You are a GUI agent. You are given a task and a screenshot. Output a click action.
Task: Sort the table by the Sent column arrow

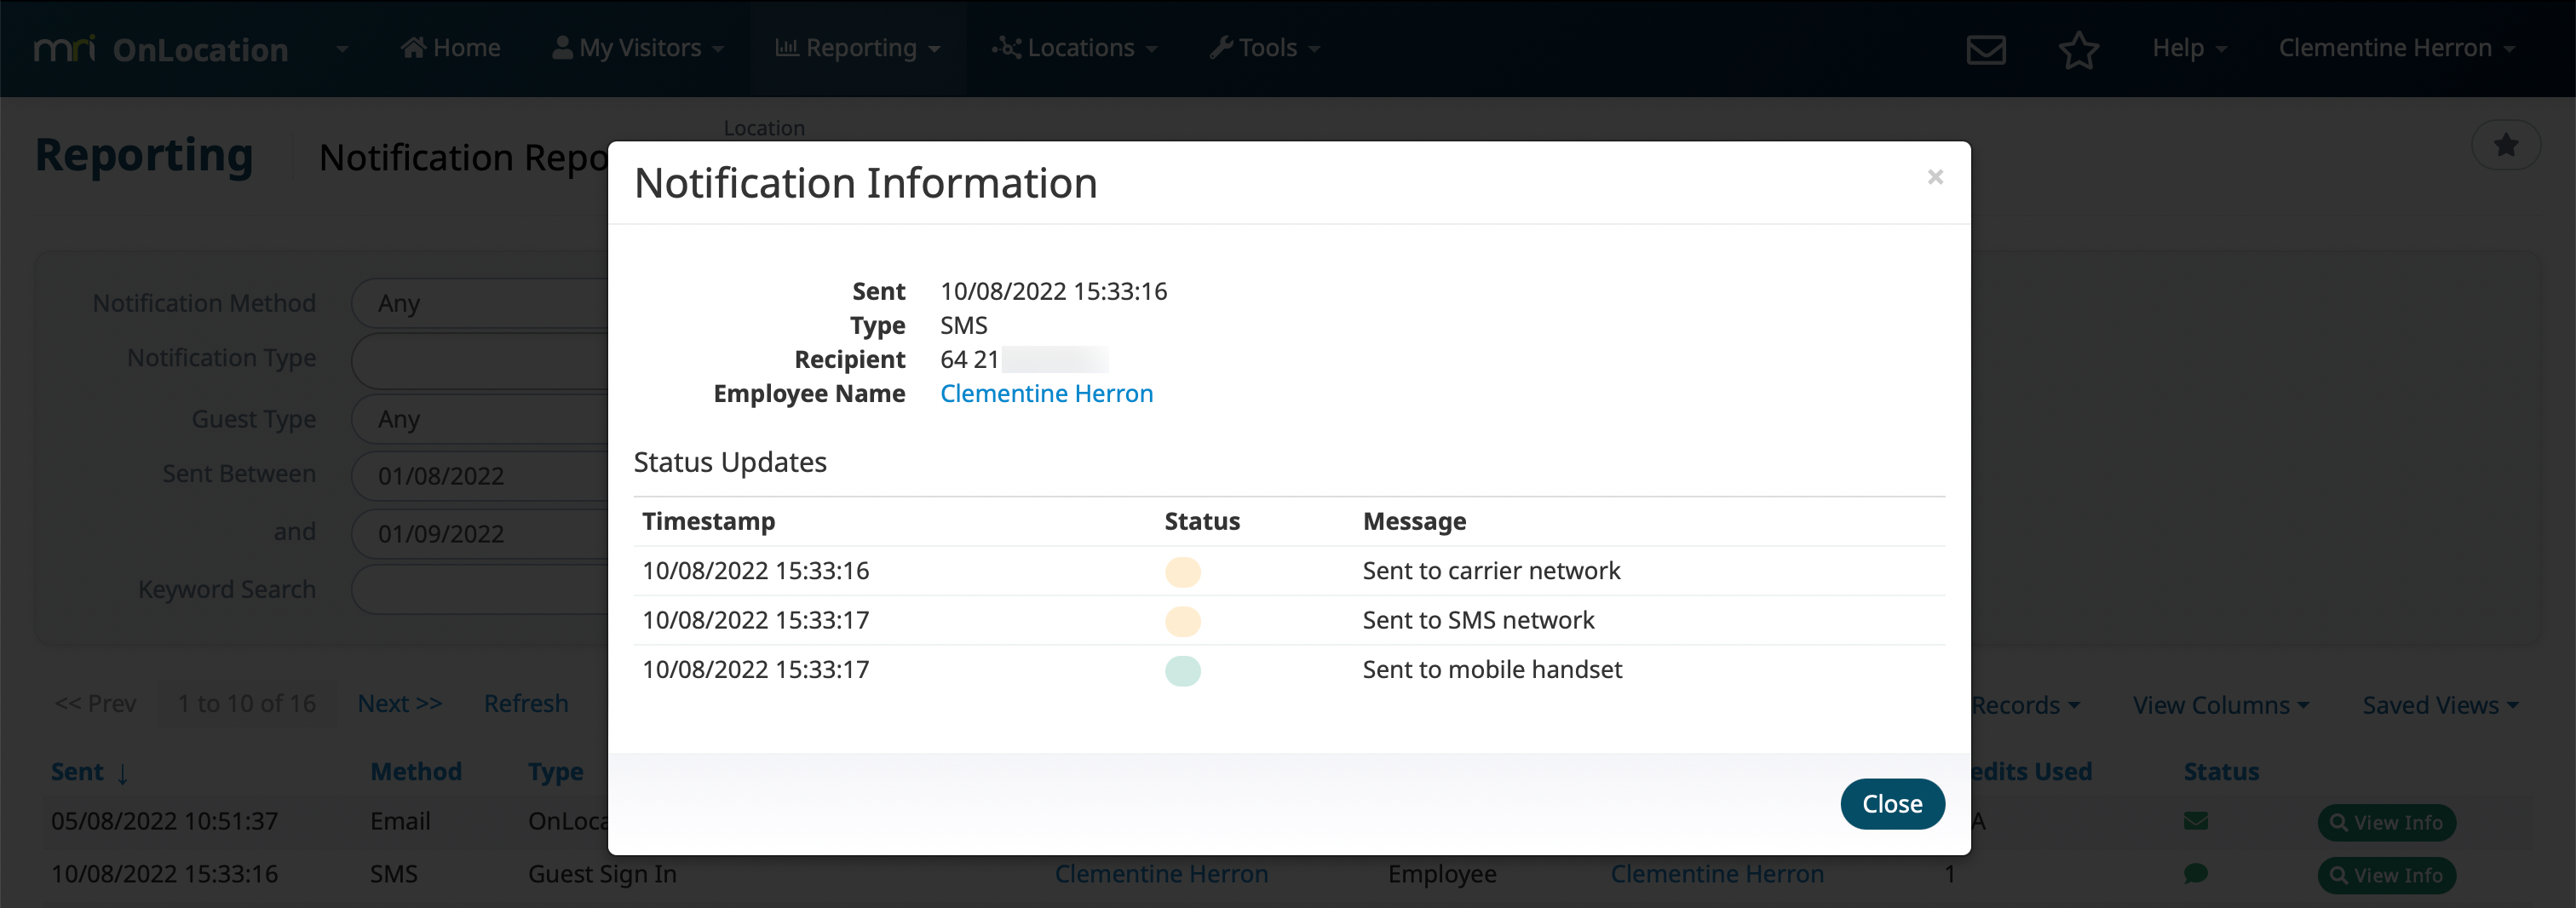(x=122, y=773)
